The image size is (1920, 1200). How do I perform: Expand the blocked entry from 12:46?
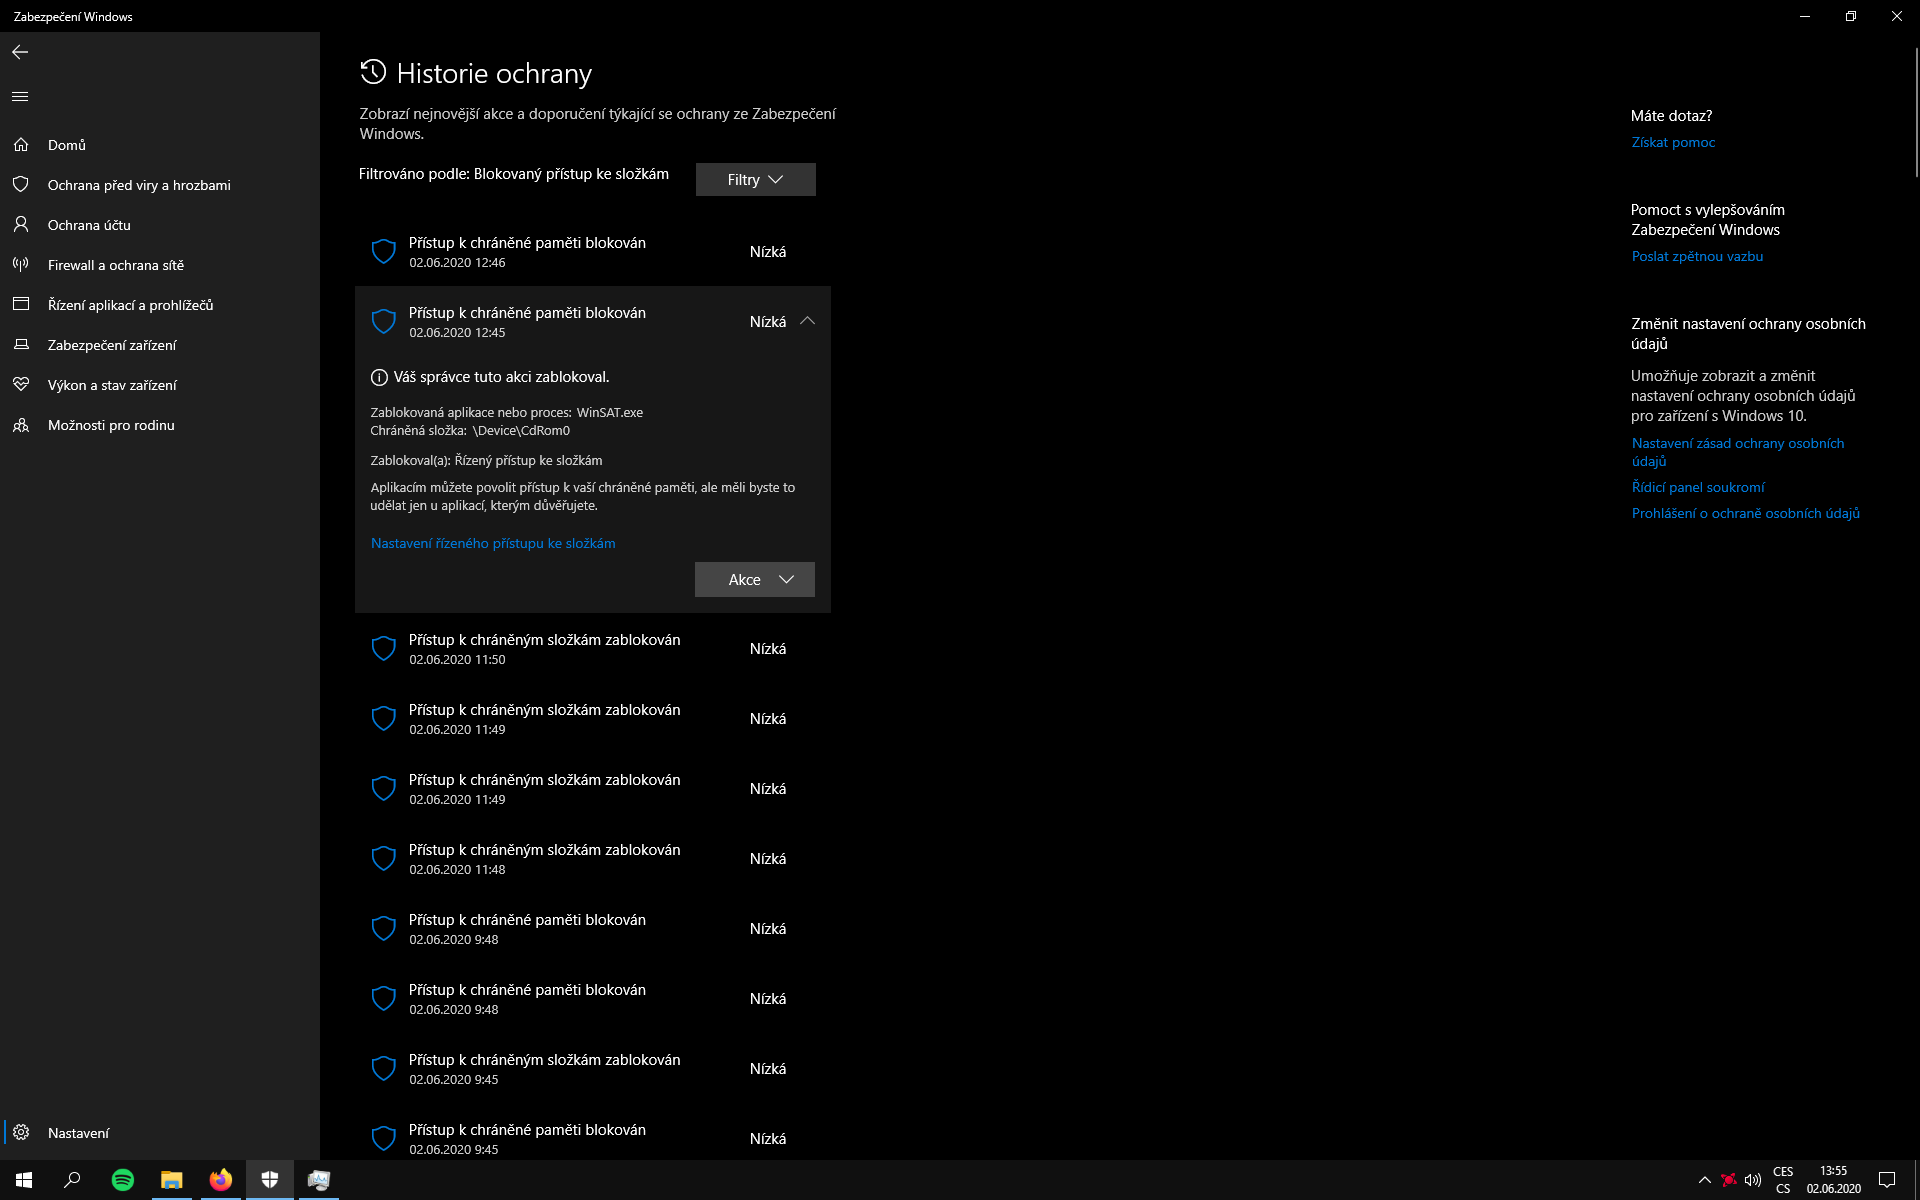tap(590, 252)
